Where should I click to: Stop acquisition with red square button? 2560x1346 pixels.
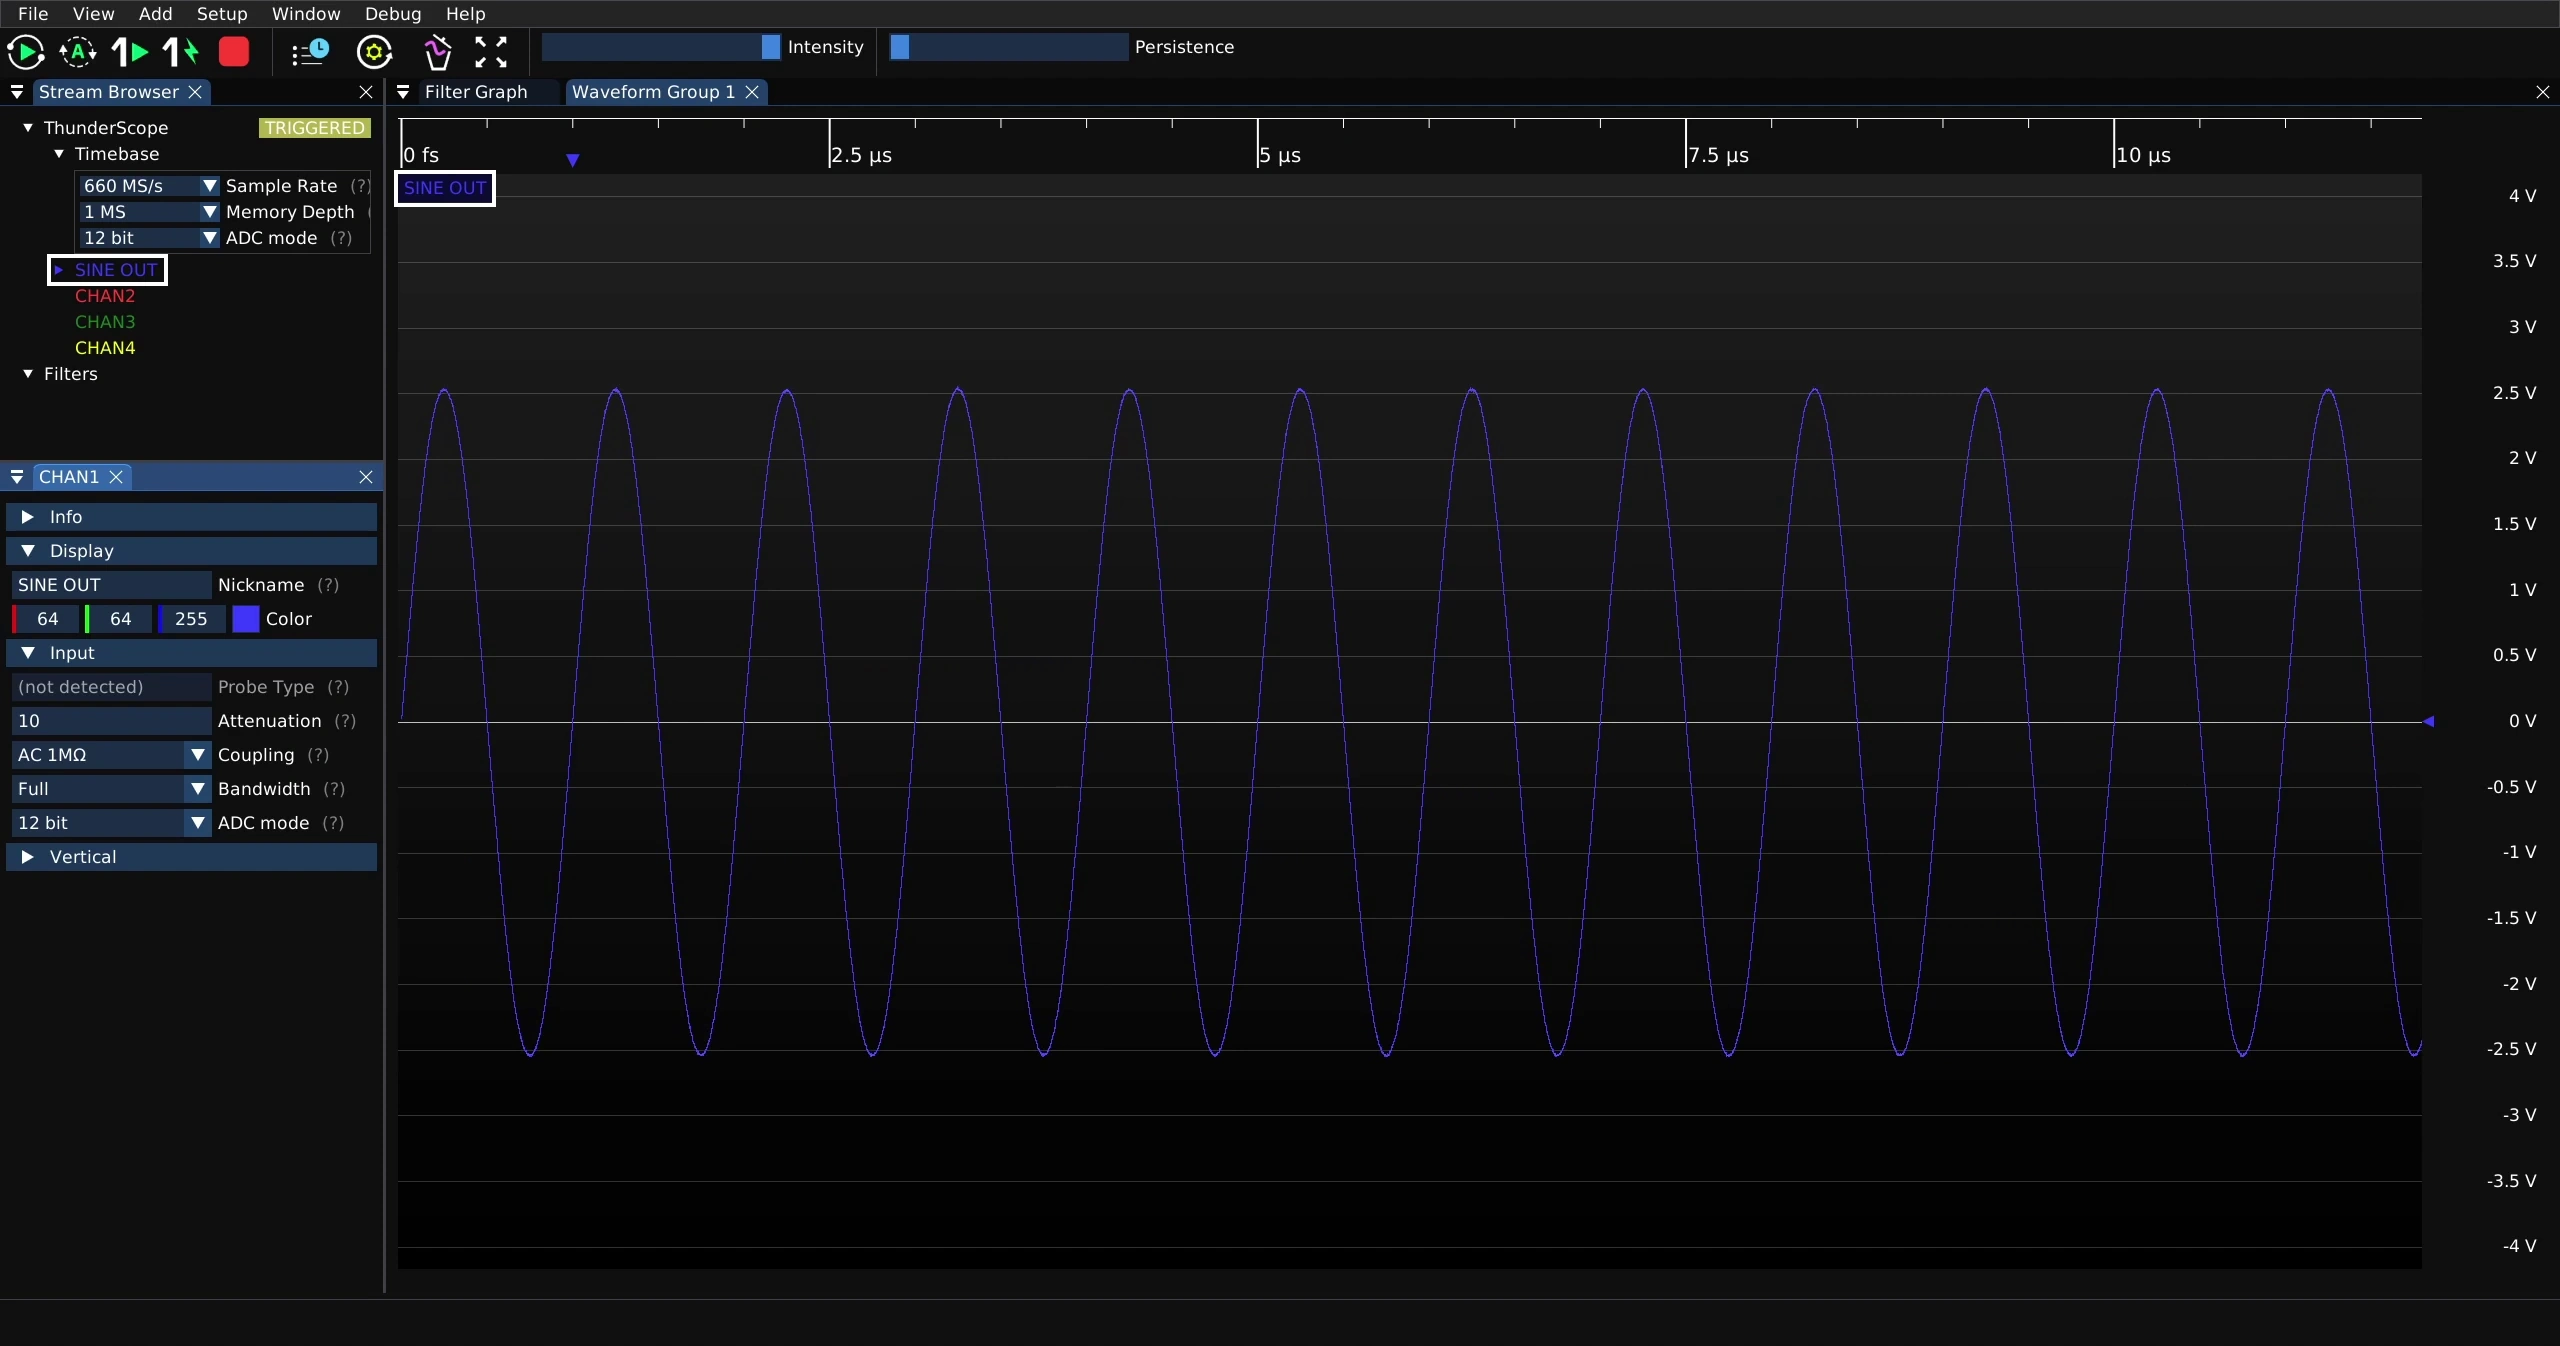234,52
